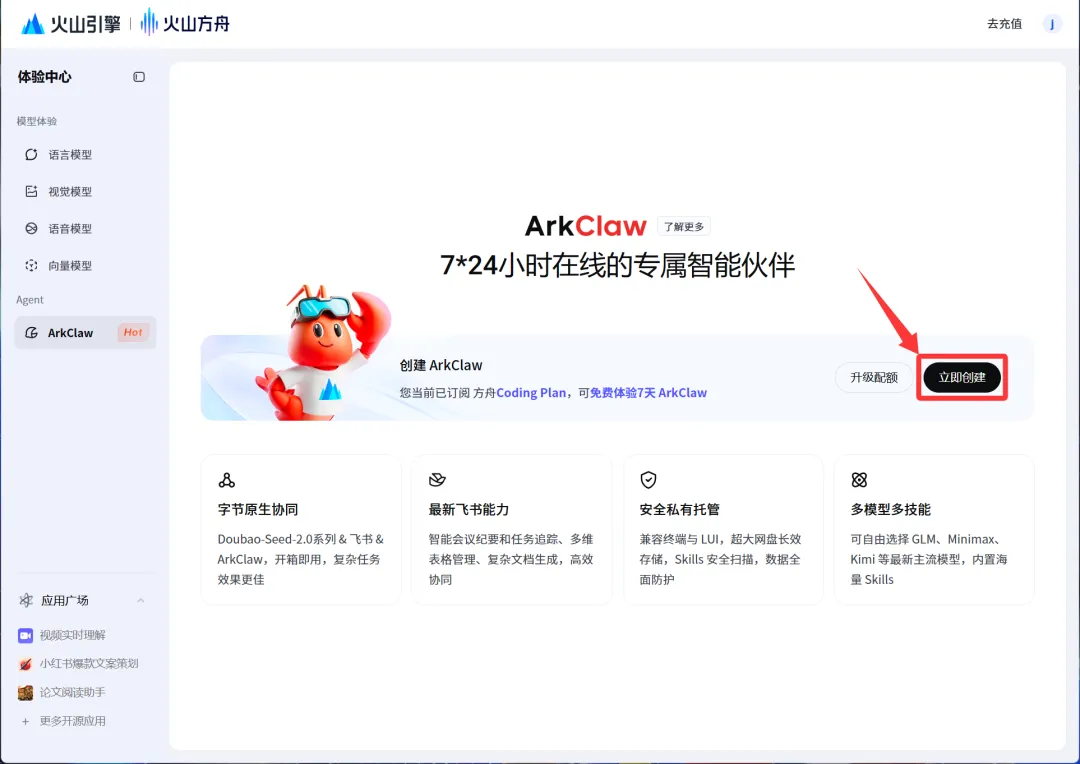Open 小红书爆款文案策划 app

[x=89, y=663]
